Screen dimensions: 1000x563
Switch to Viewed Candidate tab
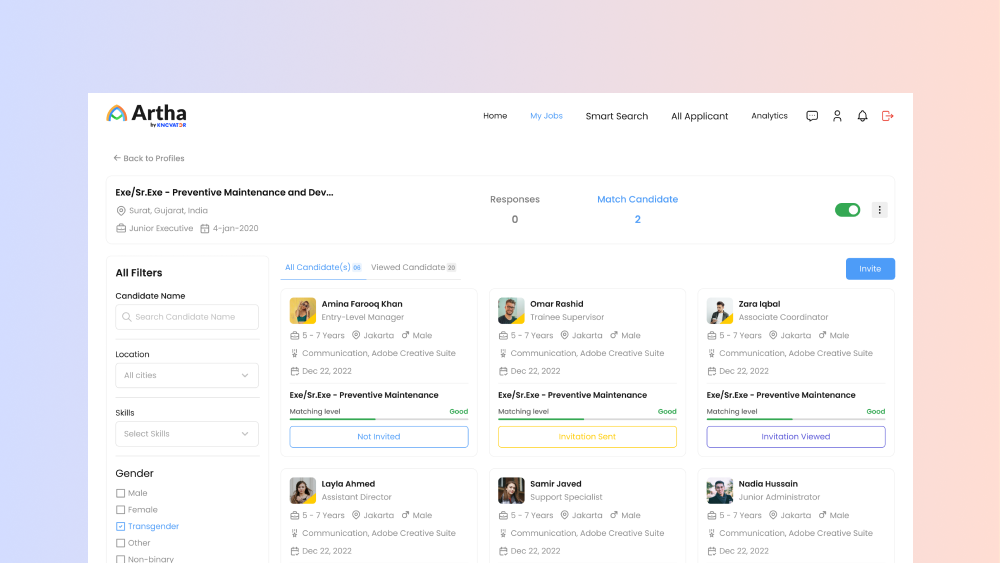tap(413, 268)
